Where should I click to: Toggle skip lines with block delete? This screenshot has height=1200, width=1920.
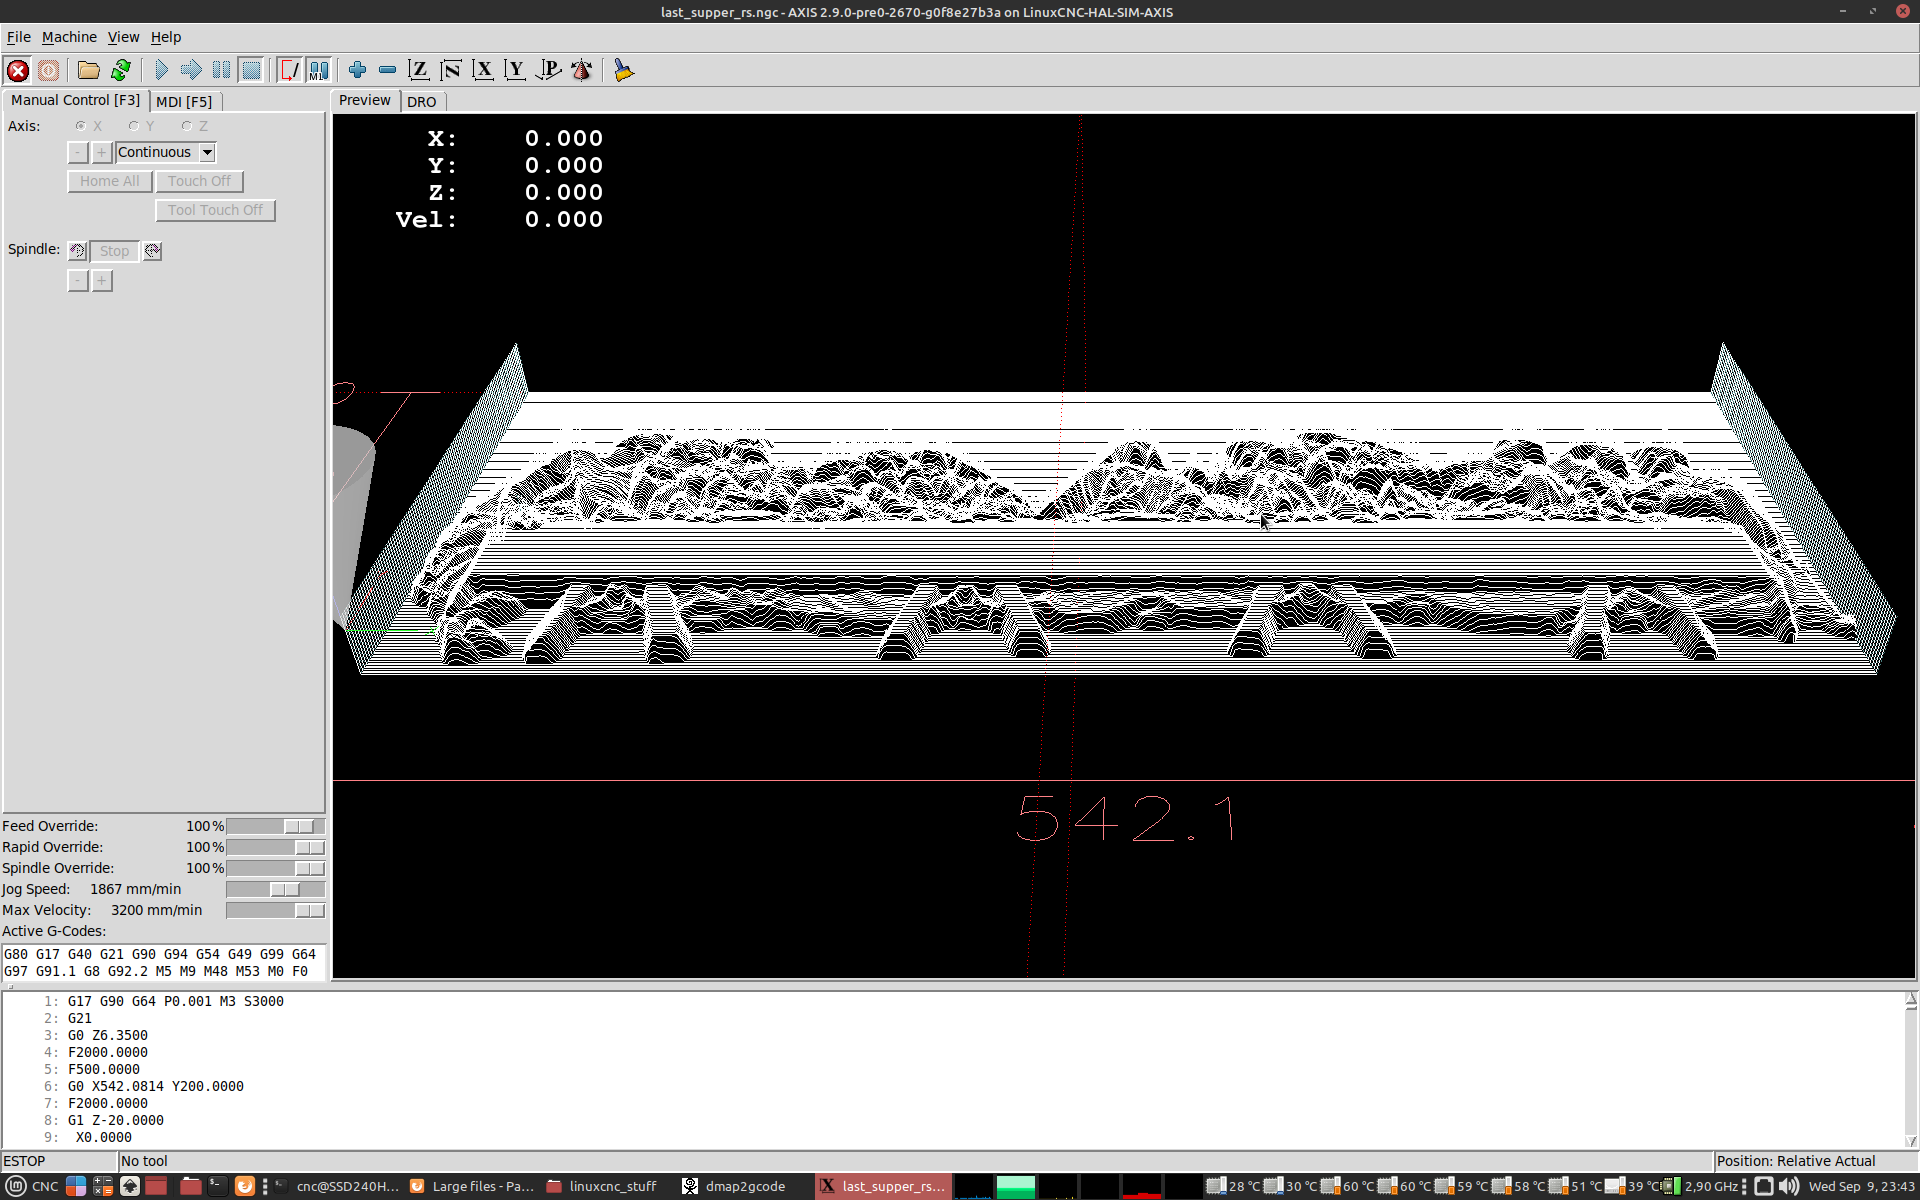289,70
